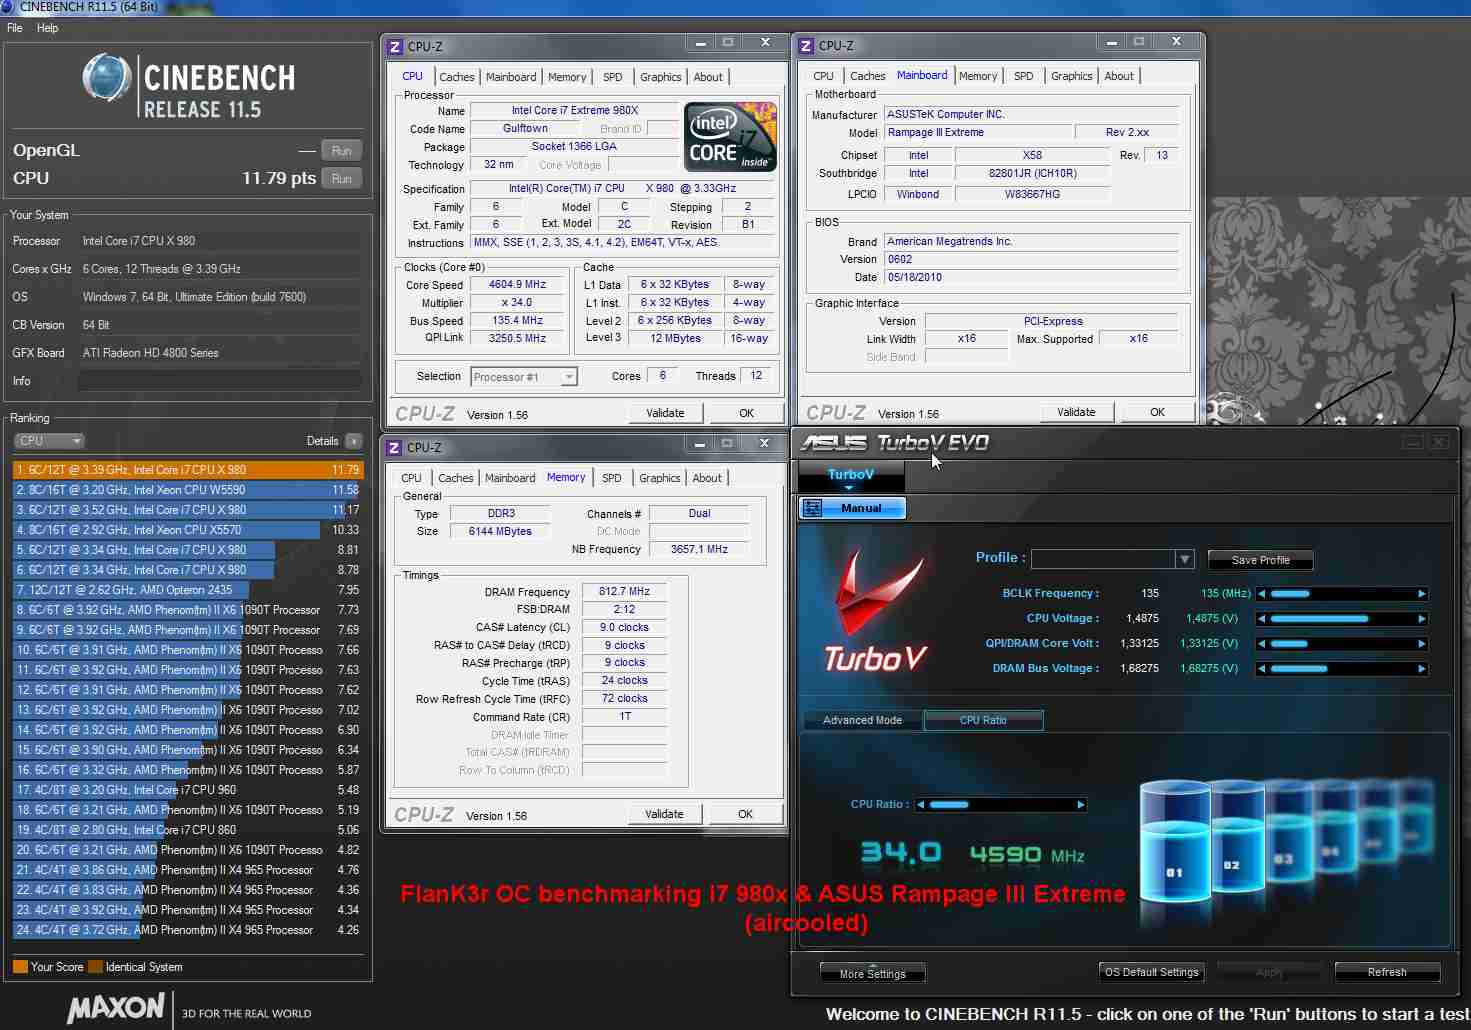Click Save Profile in TurboV
The height and width of the screenshot is (1030, 1471).
pyautogui.click(x=1260, y=560)
